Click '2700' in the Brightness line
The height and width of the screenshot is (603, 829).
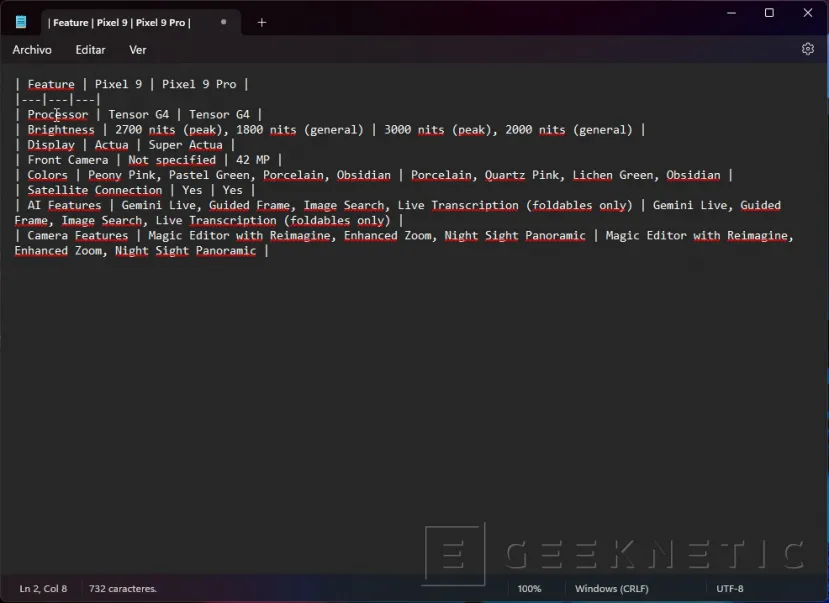[x=128, y=129]
